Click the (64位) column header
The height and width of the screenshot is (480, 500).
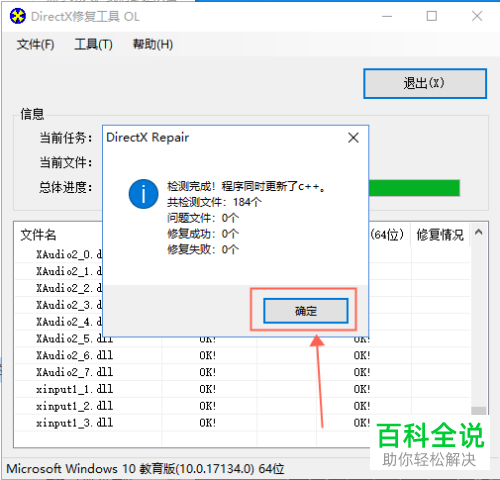click(x=387, y=235)
